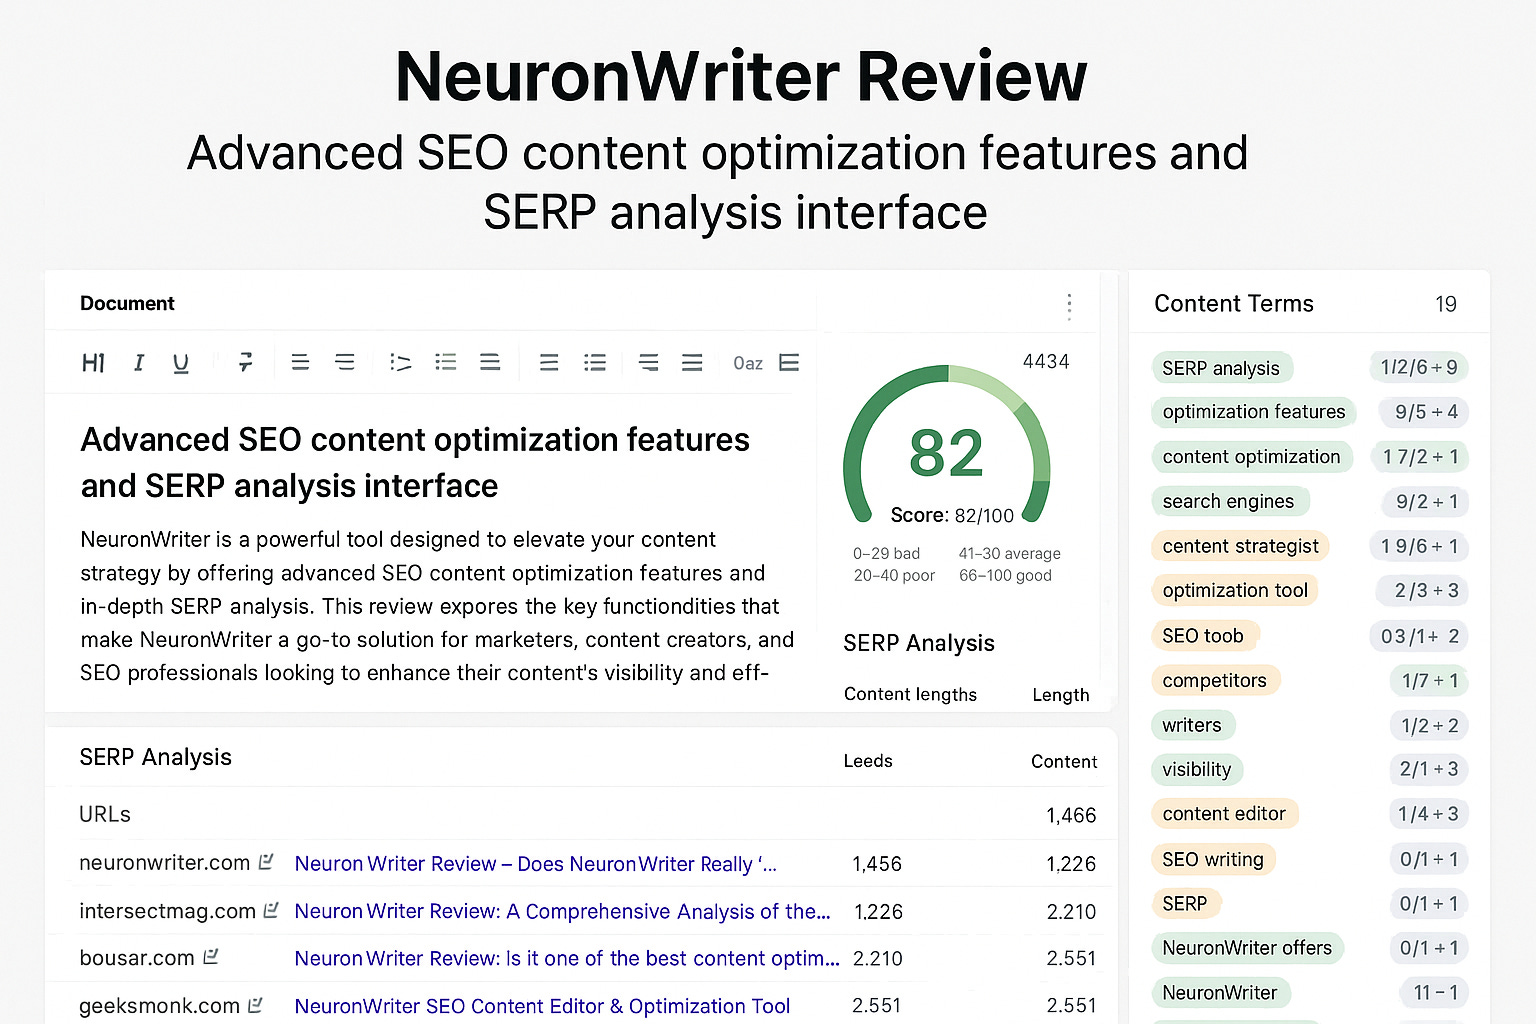Select the standalone 'SERP' term chip
The height and width of the screenshot is (1024, 1536).
[x=1185, y=904]
